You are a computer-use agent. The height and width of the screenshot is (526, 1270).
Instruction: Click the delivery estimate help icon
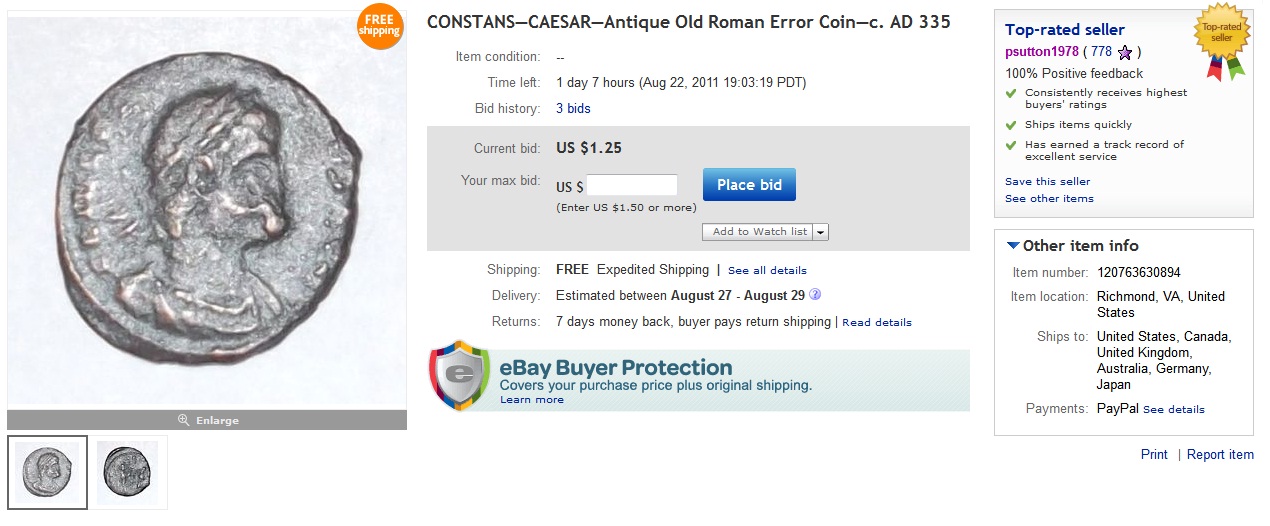pyautogui.click(x=815, y=295)
